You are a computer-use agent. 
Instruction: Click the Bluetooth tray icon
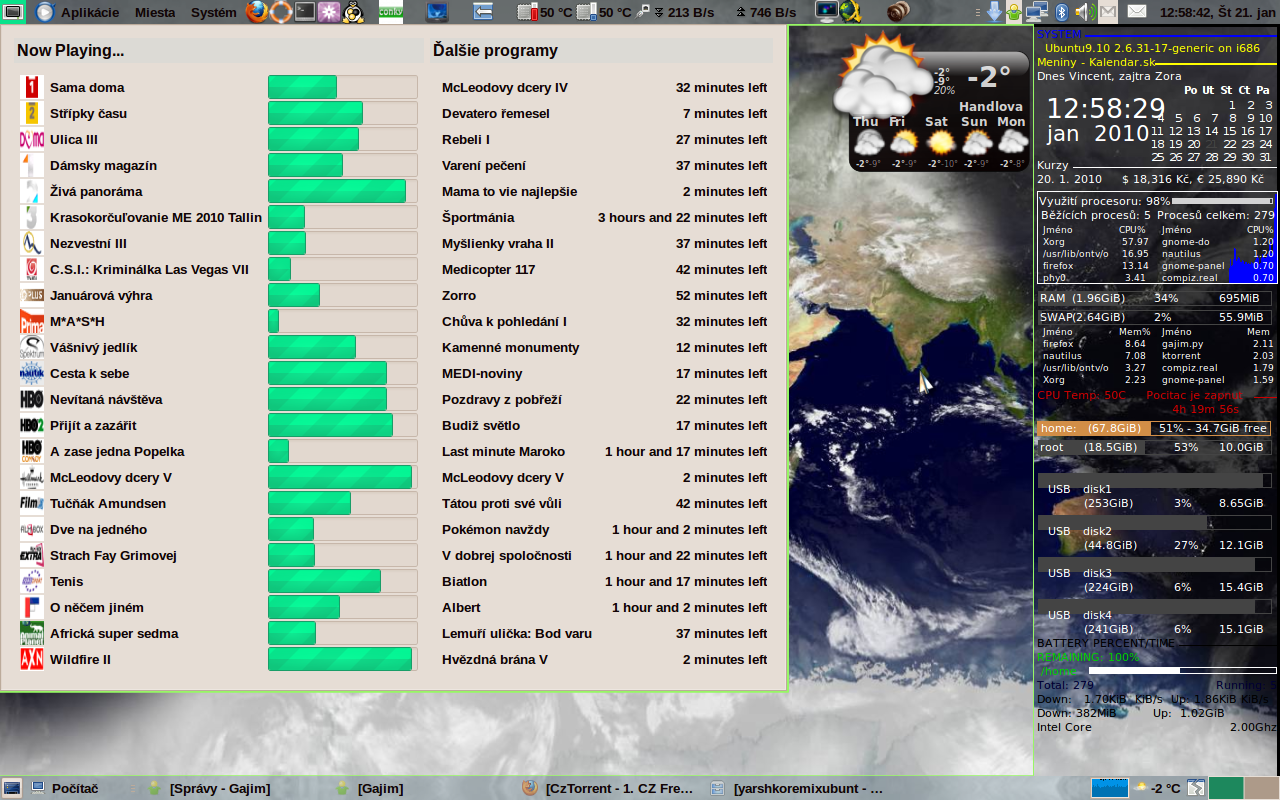click(1063, 12)
